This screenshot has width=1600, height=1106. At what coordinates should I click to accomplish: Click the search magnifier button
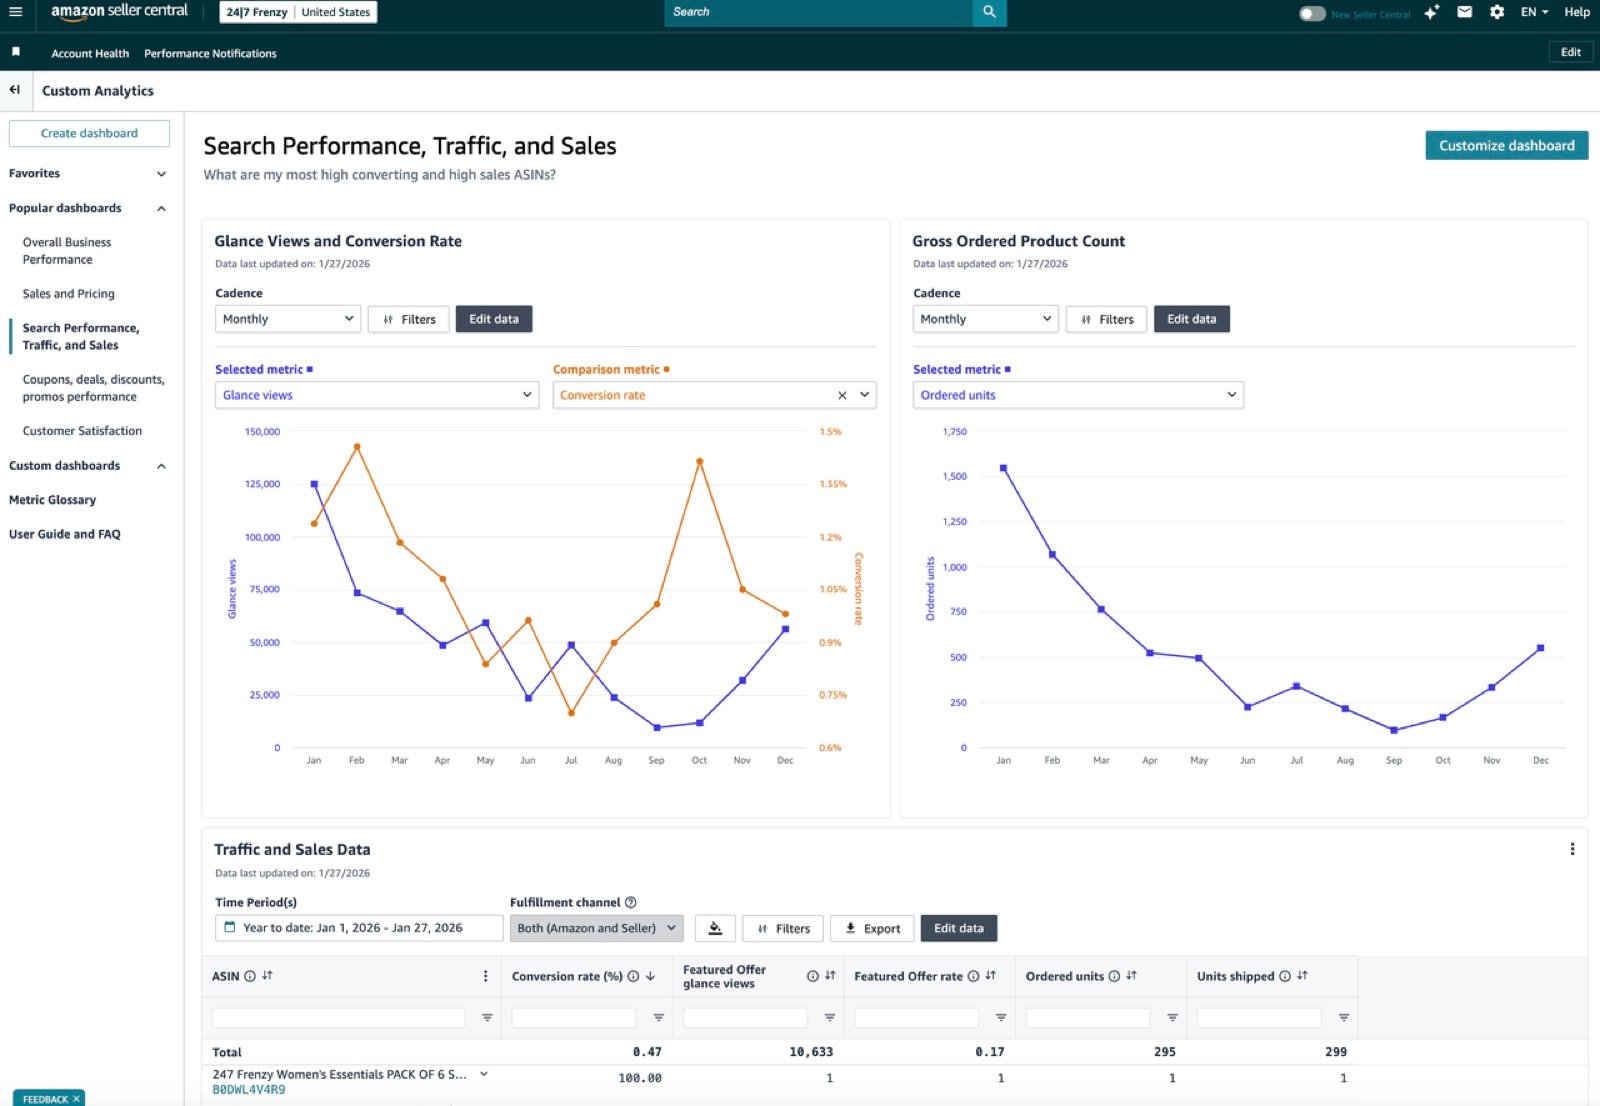(989, 12)
